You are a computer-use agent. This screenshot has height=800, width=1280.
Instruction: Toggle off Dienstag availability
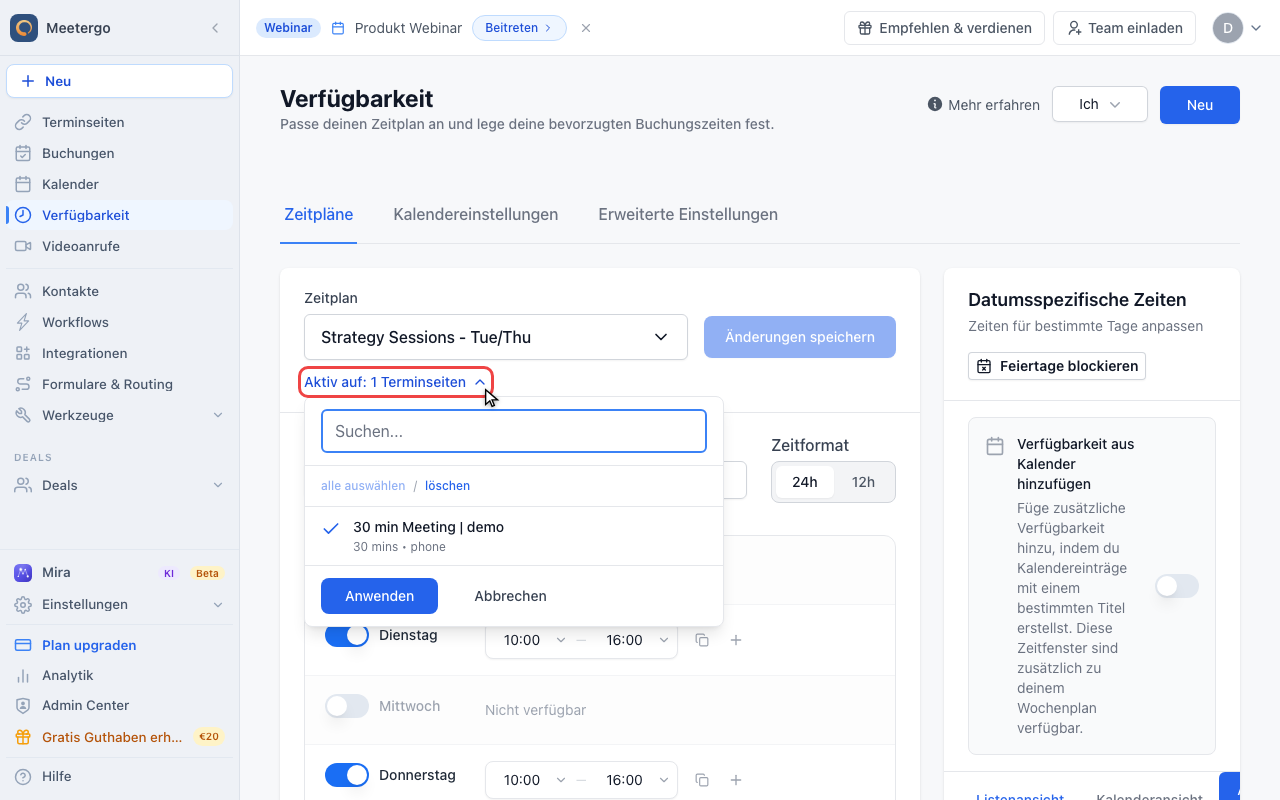coord(347,635)
